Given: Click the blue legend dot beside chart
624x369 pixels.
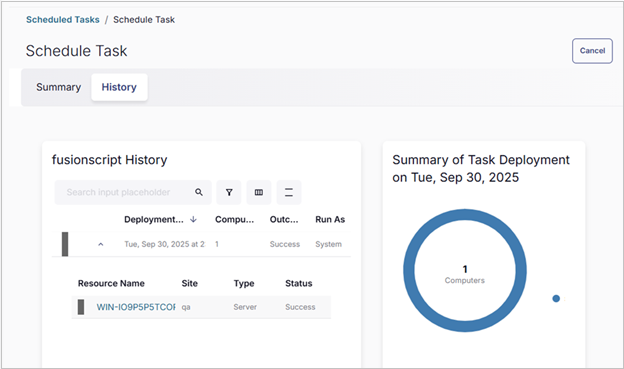Looking at the screenshot, I should click(x=556, y=299).
